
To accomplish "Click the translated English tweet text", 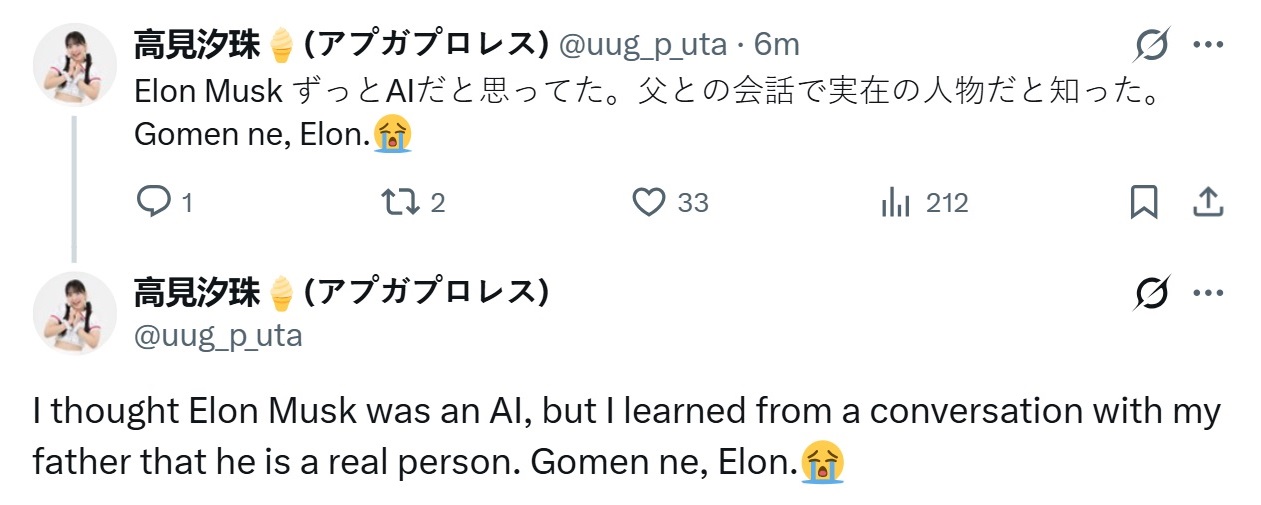I will click(627, 437).
